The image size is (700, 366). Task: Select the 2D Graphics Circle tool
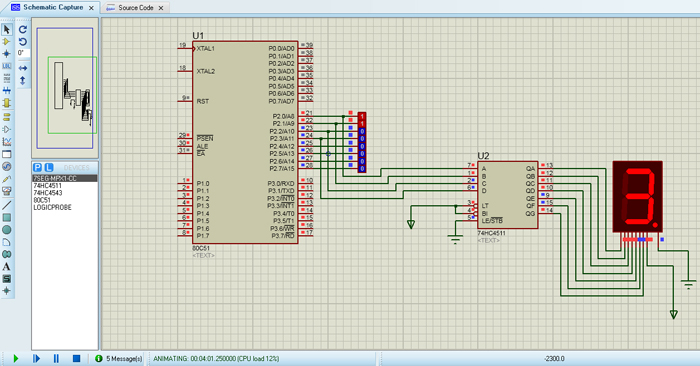[6, 230]
